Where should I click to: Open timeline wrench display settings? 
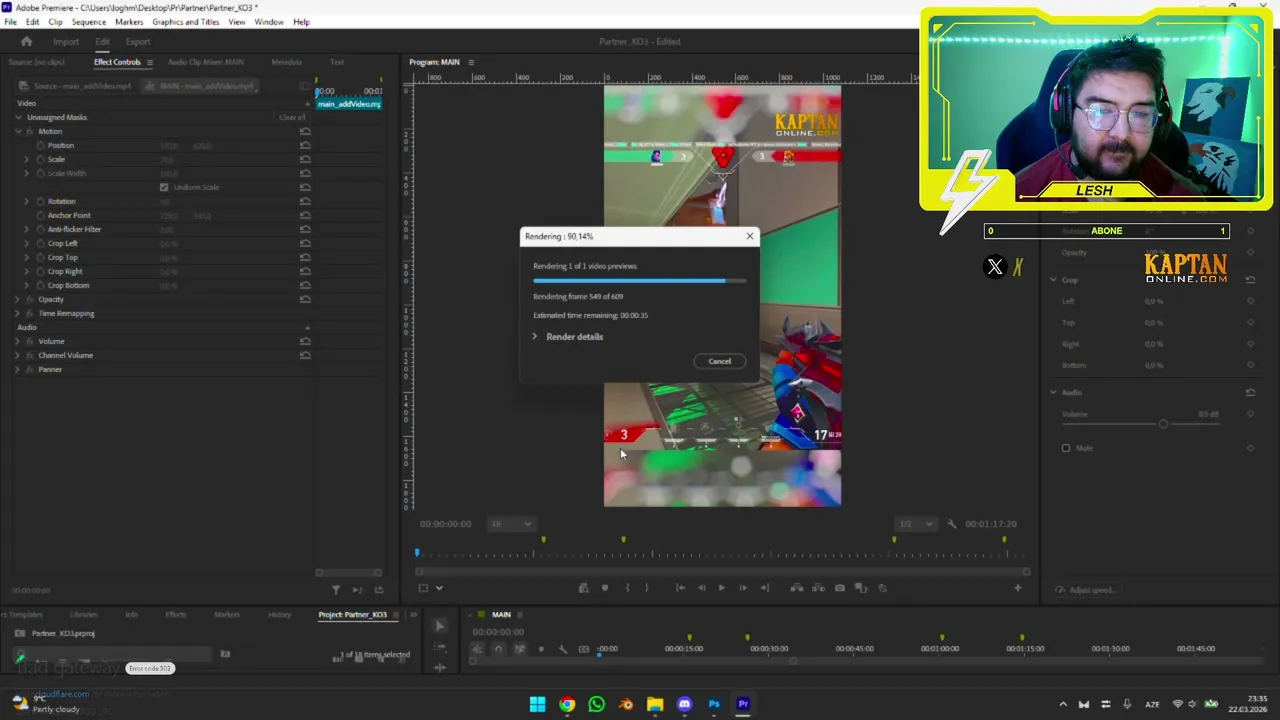(562, 649)
